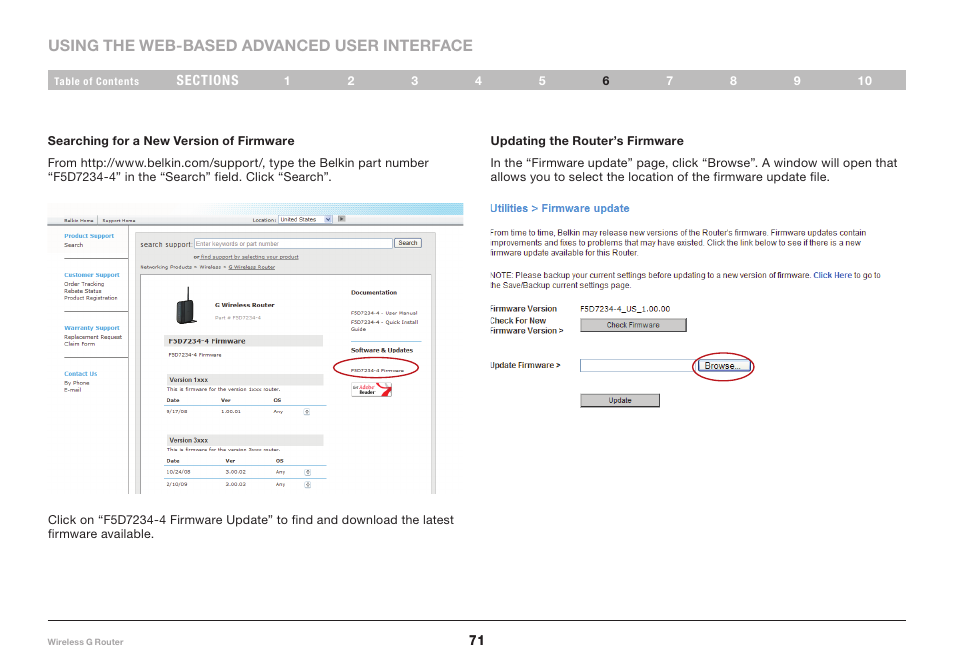
Task: Open the Support Home link
Action: pyautogui.click(x=119, y=220)
